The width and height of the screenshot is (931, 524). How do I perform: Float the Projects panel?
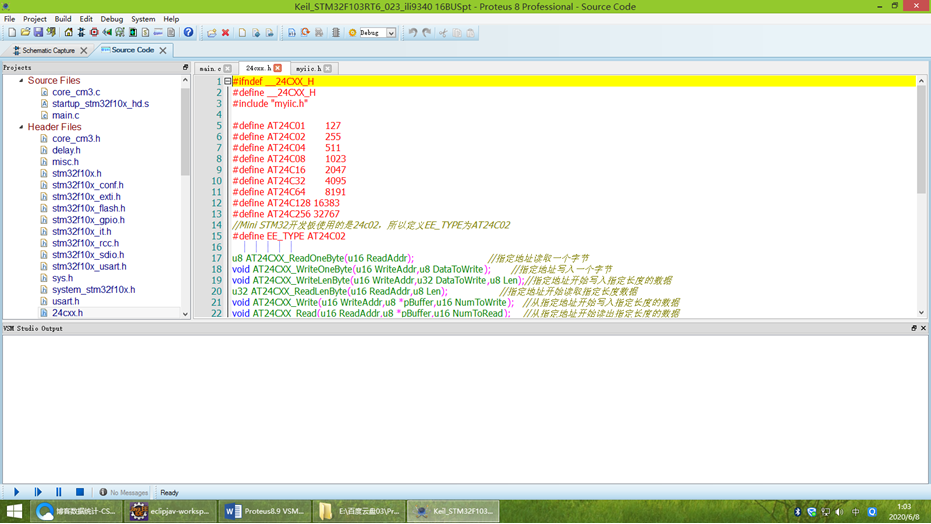[185, 68]
